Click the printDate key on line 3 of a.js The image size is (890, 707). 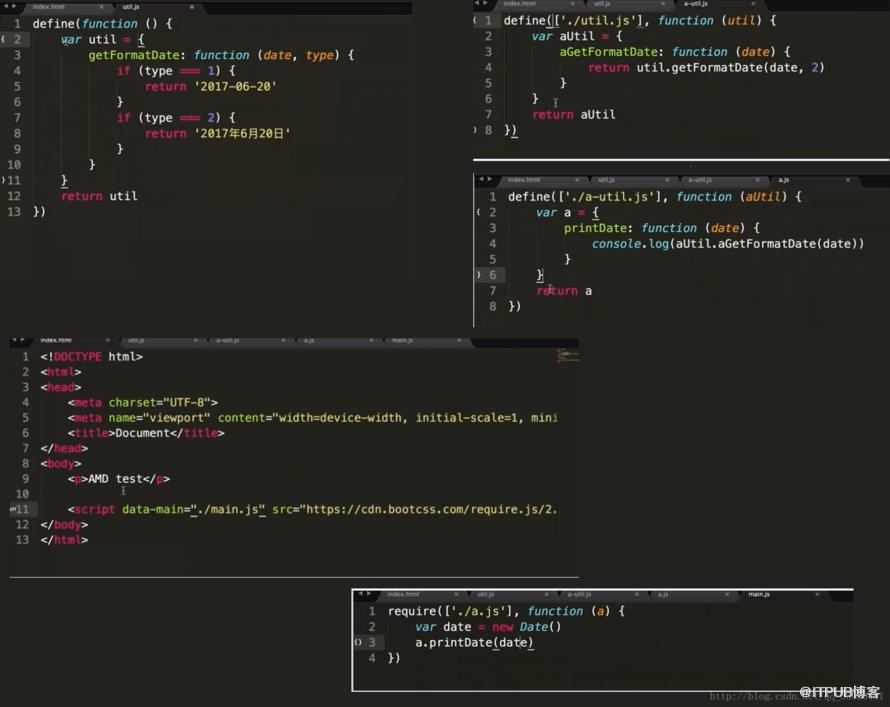(595, 228)
